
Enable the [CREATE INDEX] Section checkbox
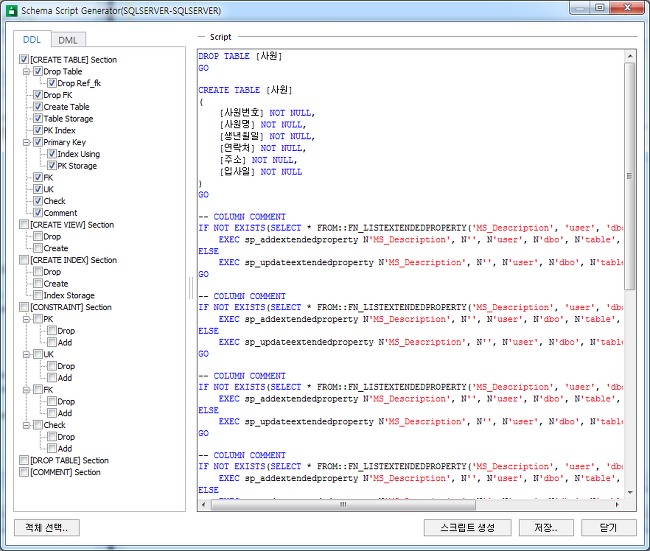point(24,260)
